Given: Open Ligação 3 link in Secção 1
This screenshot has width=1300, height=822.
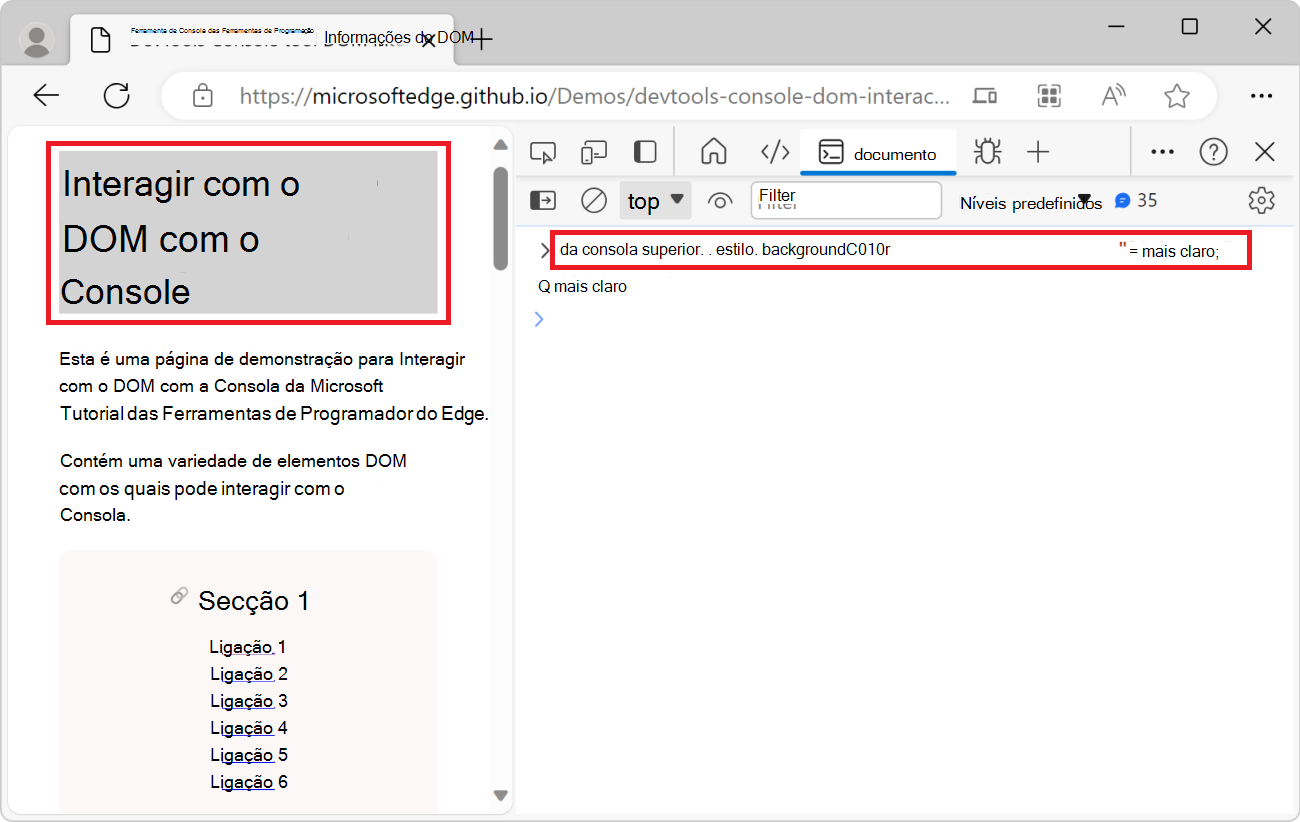Looking at the screenshot, I should [x=247, y=700].
